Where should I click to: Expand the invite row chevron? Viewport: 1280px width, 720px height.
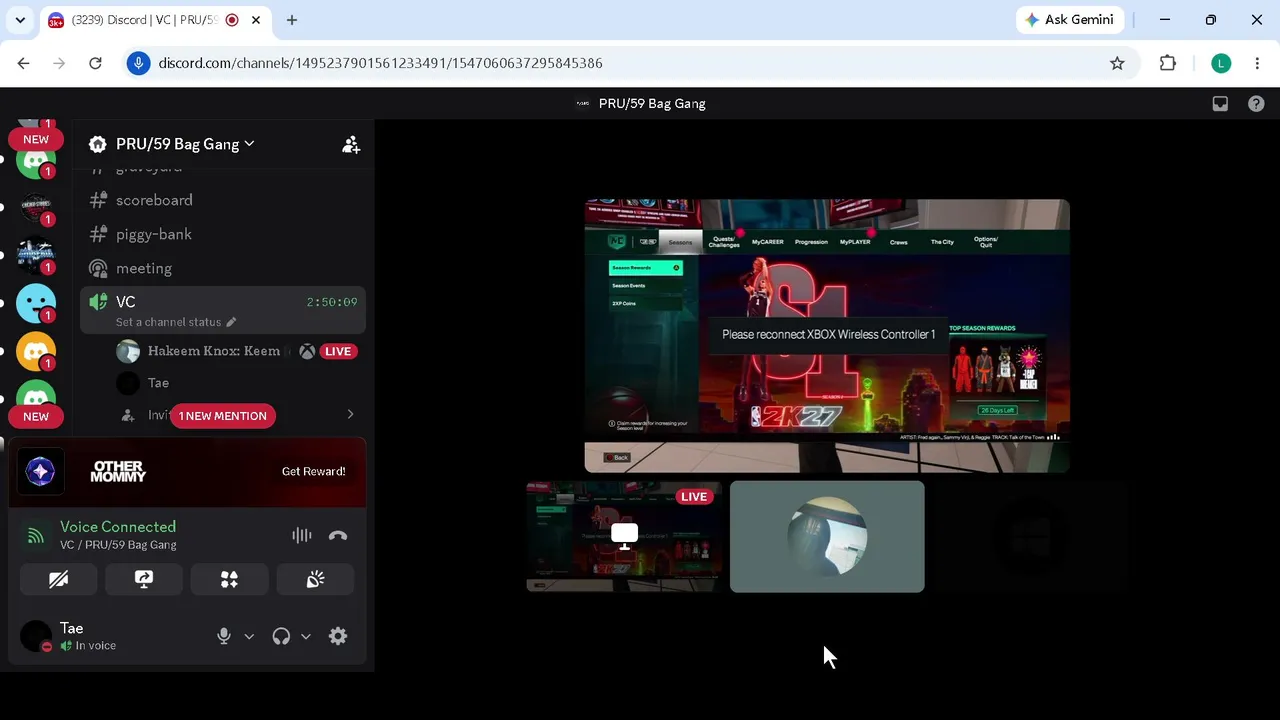(x=350, y=414)
